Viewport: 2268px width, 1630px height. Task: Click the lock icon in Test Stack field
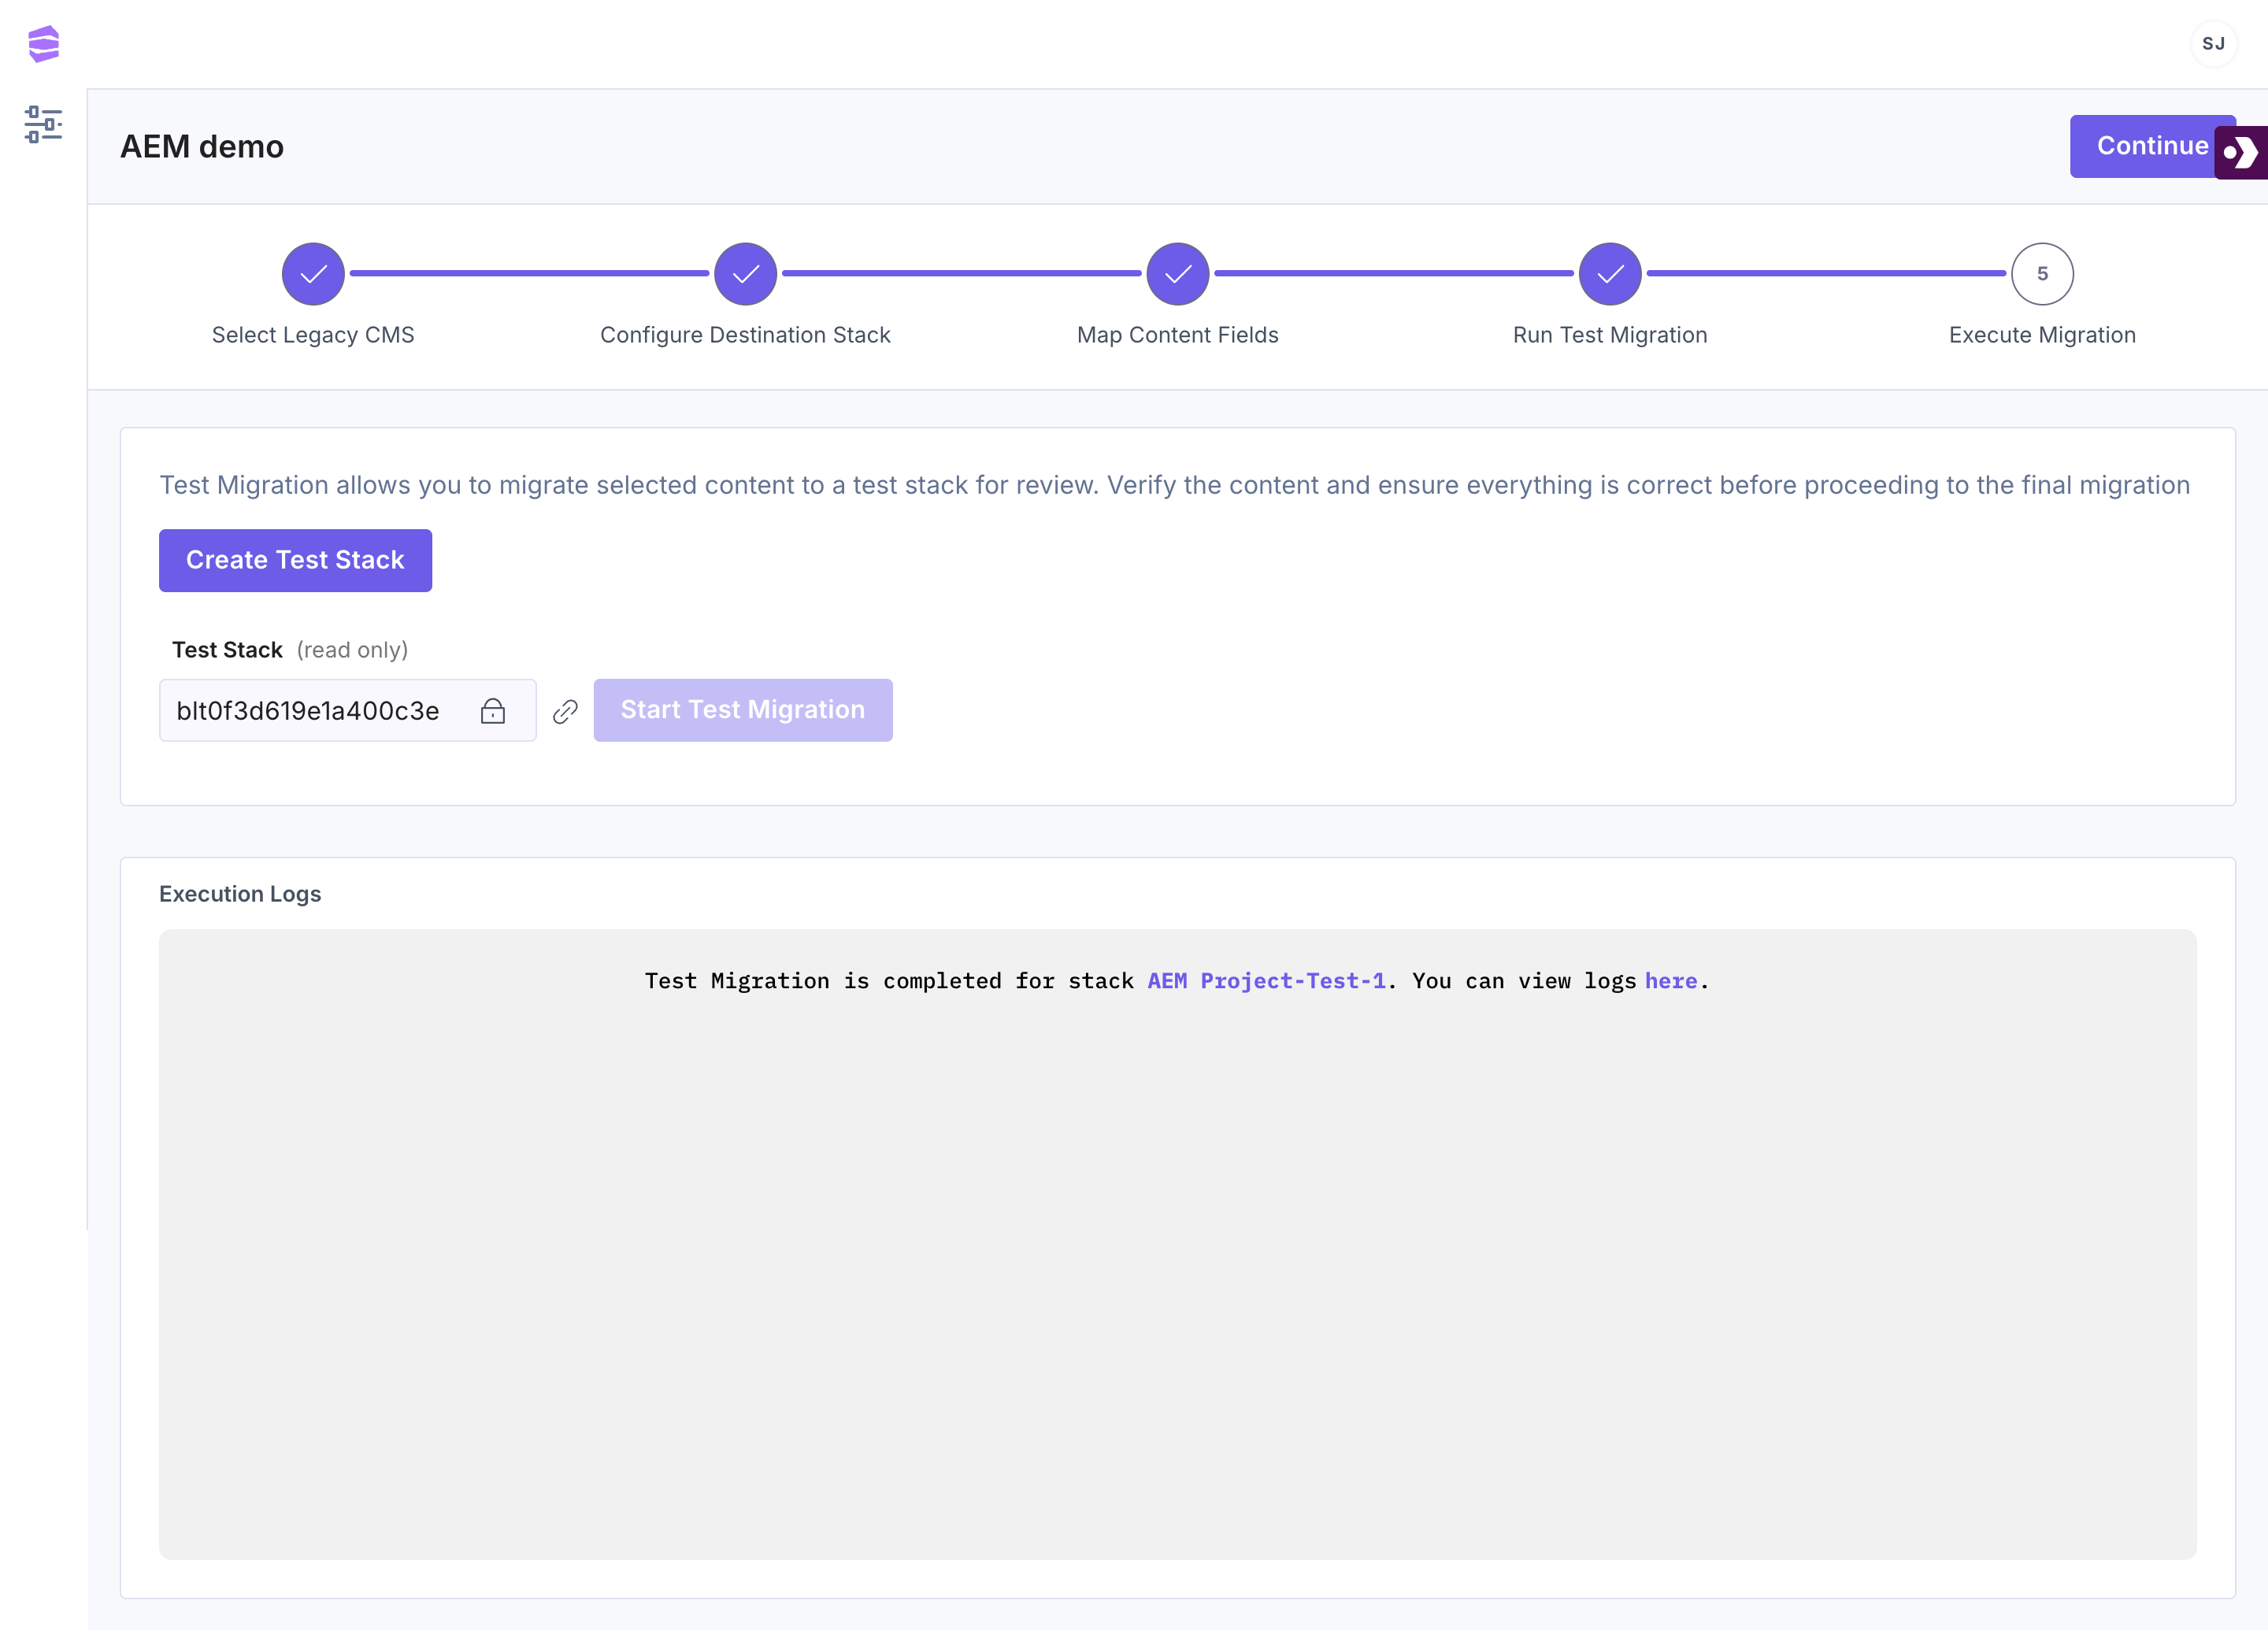[493, 711]
